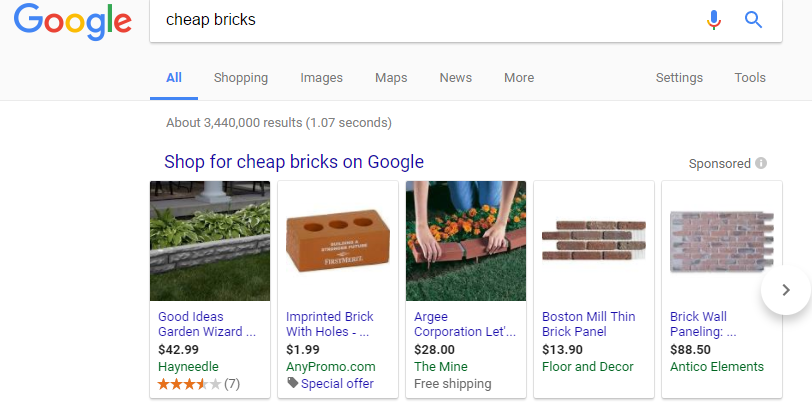Click the voice search microphone icon

pos(714,20)
